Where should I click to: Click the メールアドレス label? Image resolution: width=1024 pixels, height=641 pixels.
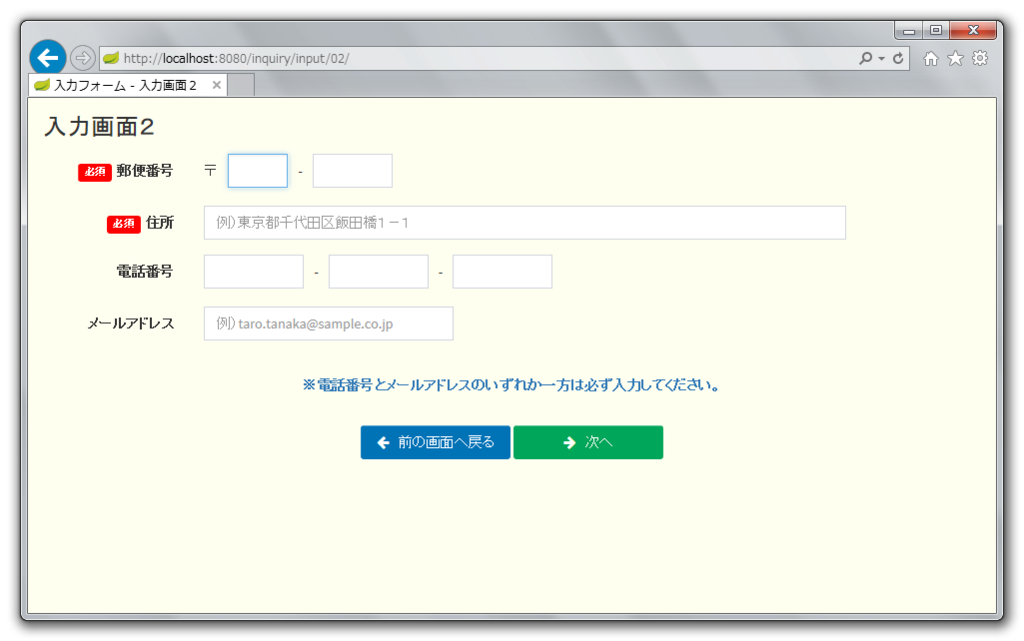coord(131,324)
